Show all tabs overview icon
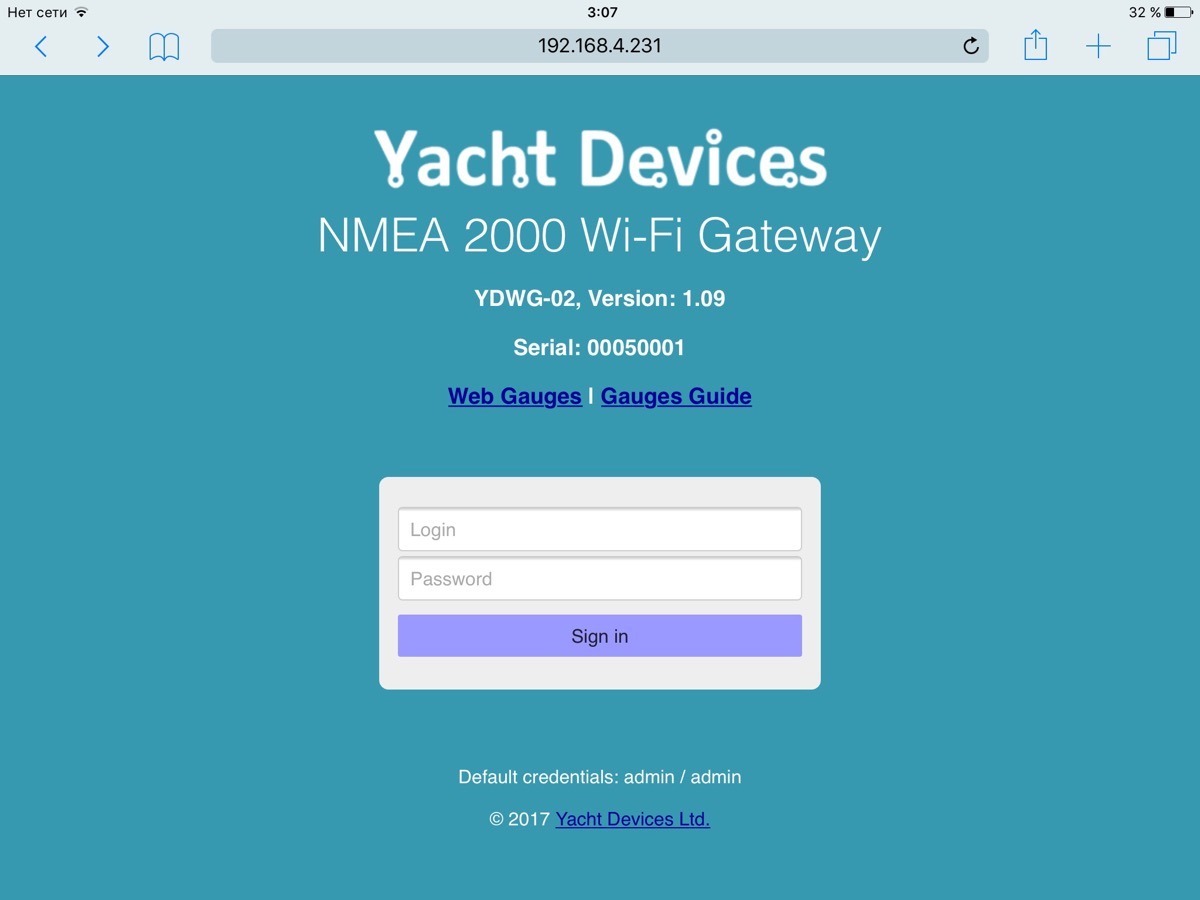The image size is (1200, 900). 1162,46
